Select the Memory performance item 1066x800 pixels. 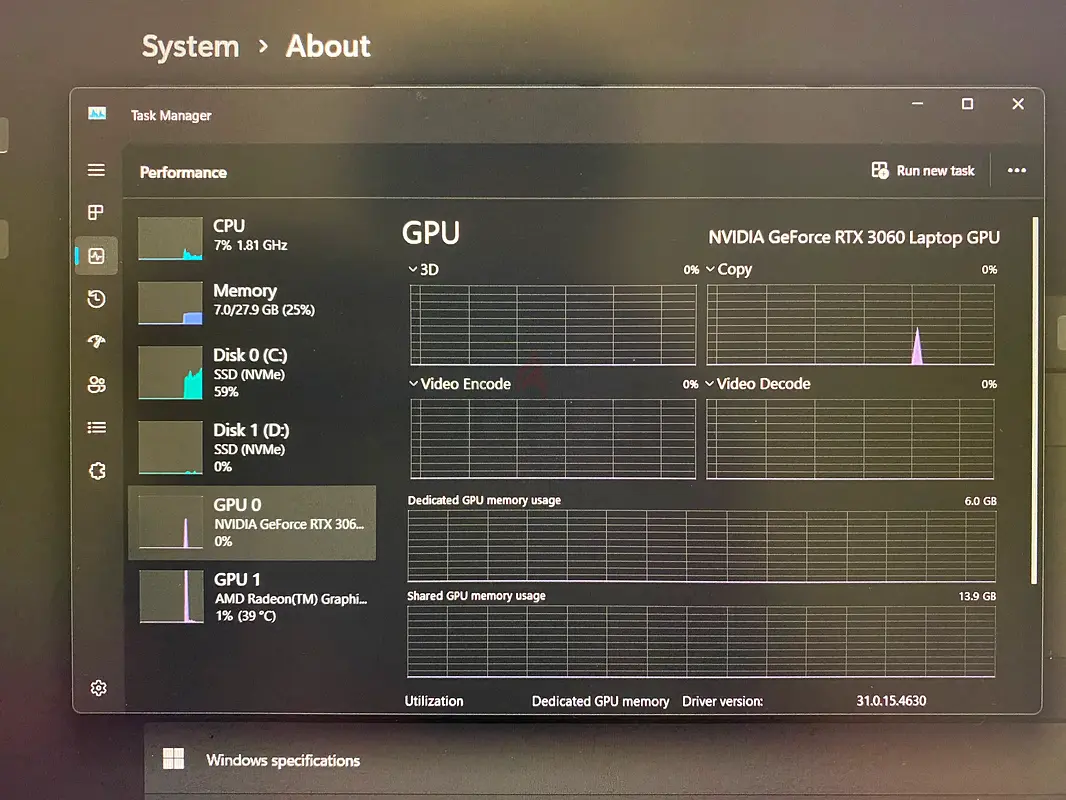(x=252, y=302)
